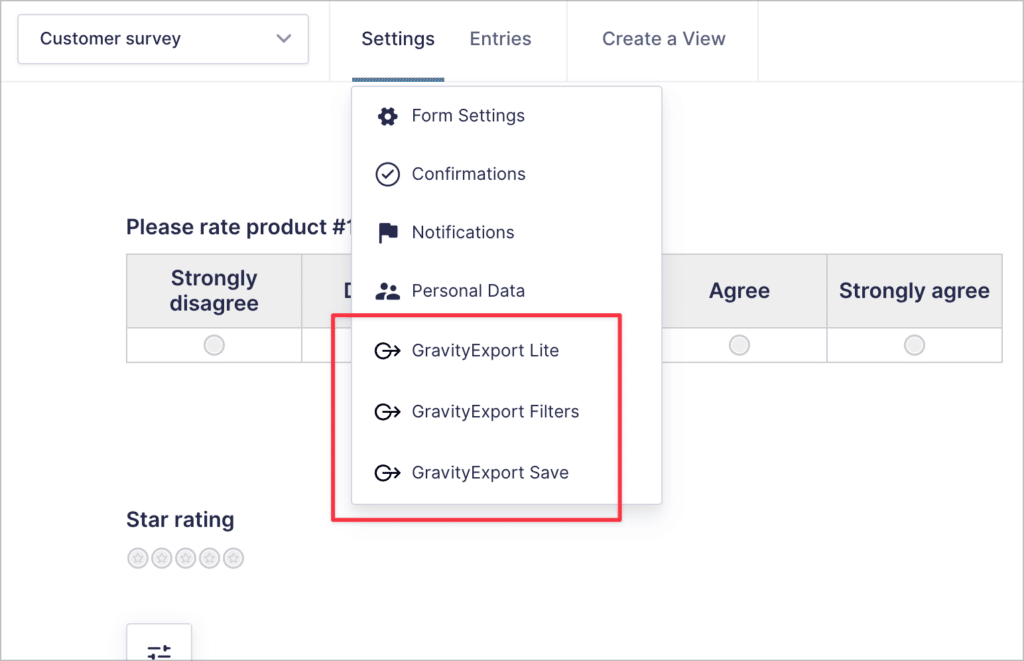Select the Agree radio button
The height and width of the screenshot is (661, 1024).
click(x=739, y=345)
